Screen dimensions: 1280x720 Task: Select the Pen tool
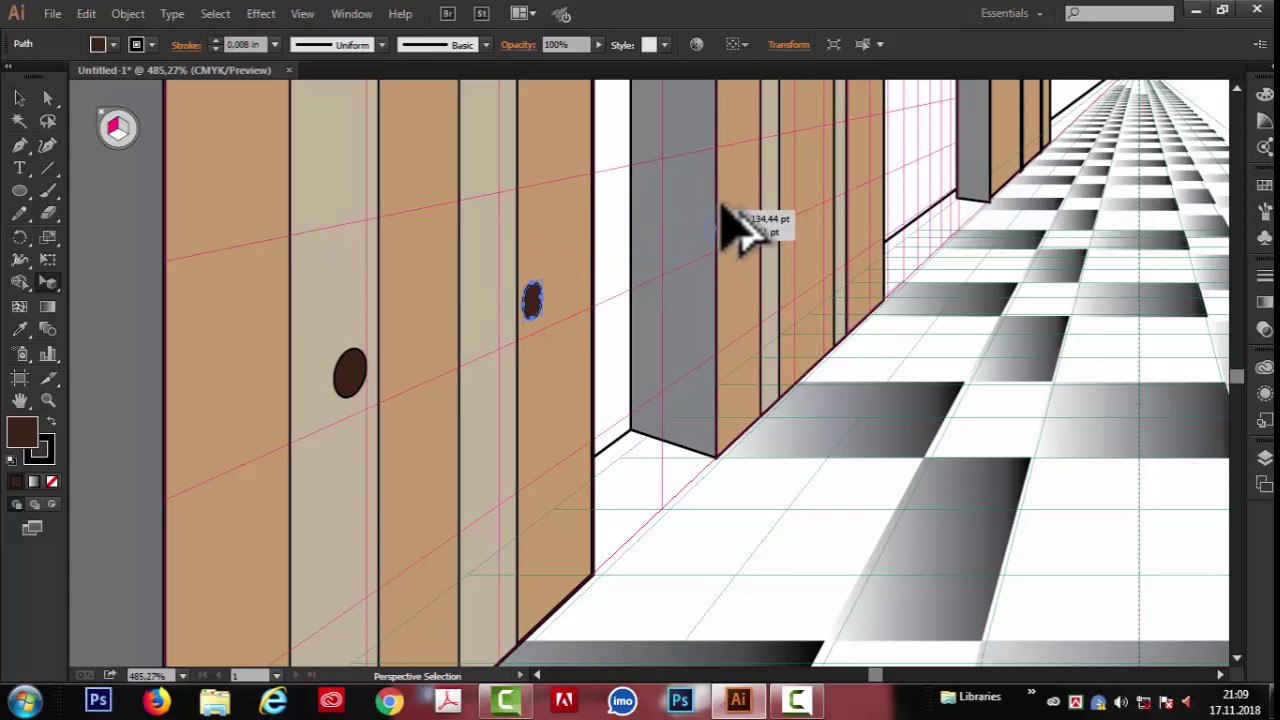(x=19, y=145)
